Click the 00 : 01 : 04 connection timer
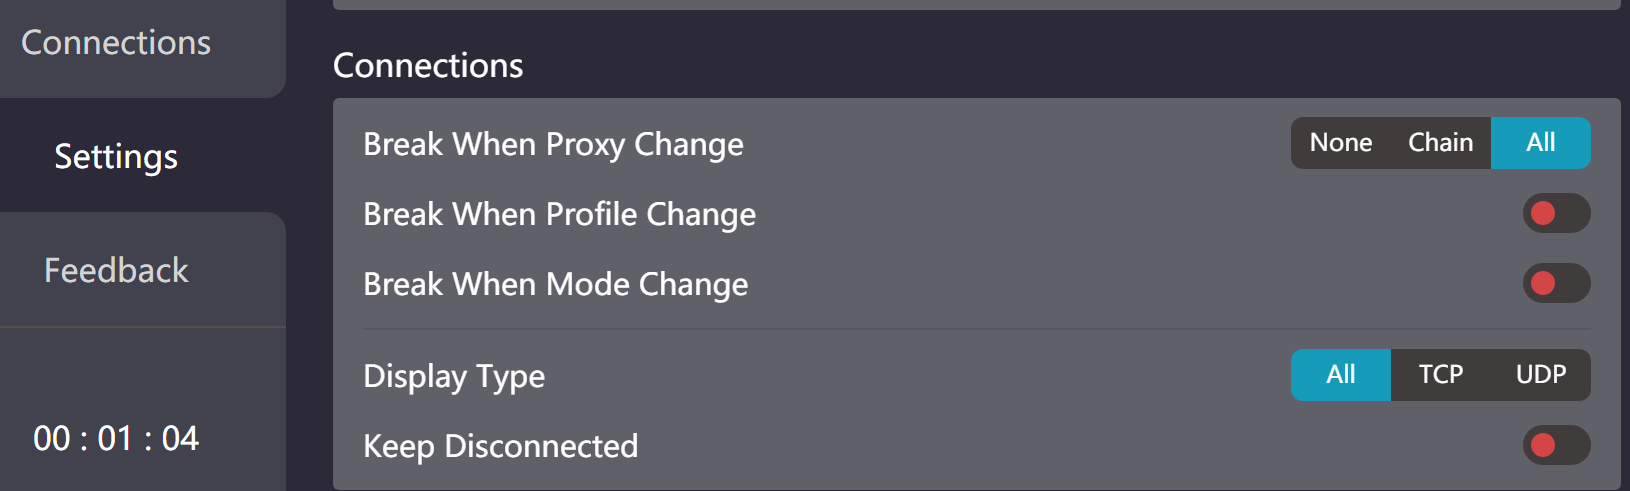 tap(116, 438)
